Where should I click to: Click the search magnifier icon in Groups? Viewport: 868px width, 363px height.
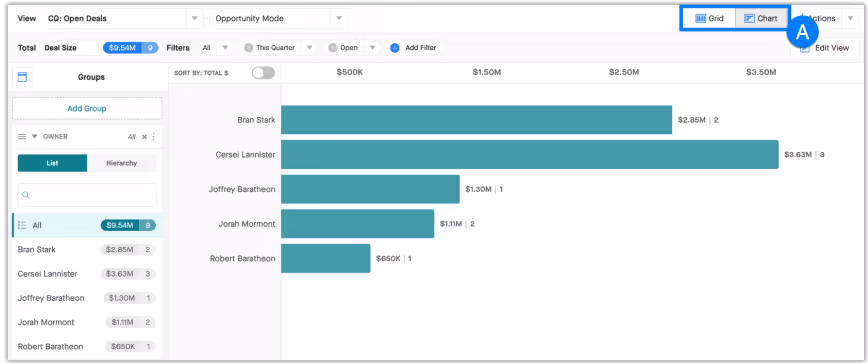pyautogui.click(x=26, y=195)
